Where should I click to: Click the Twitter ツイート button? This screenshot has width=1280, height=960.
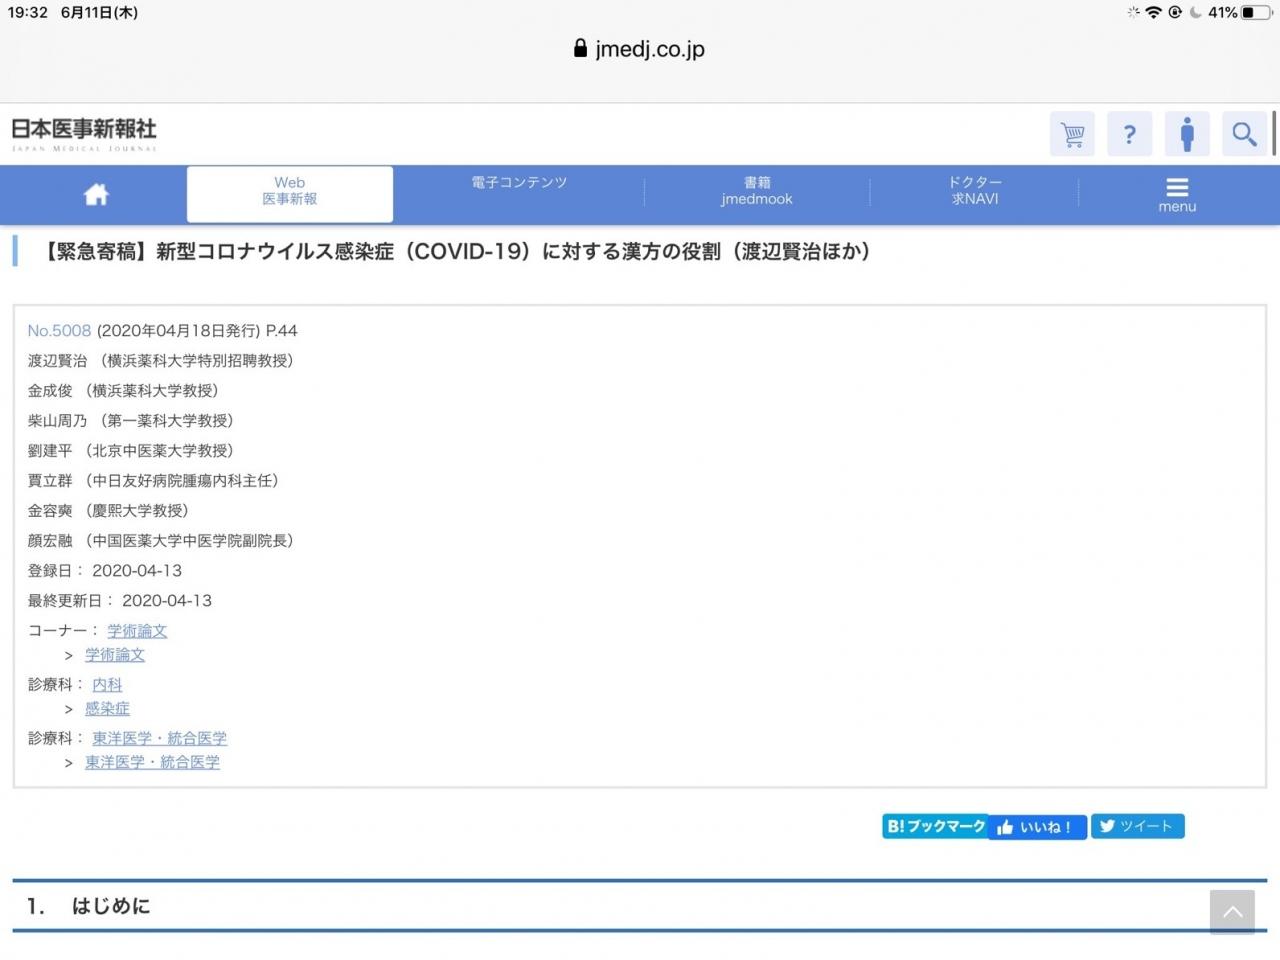coord(1138,826)
